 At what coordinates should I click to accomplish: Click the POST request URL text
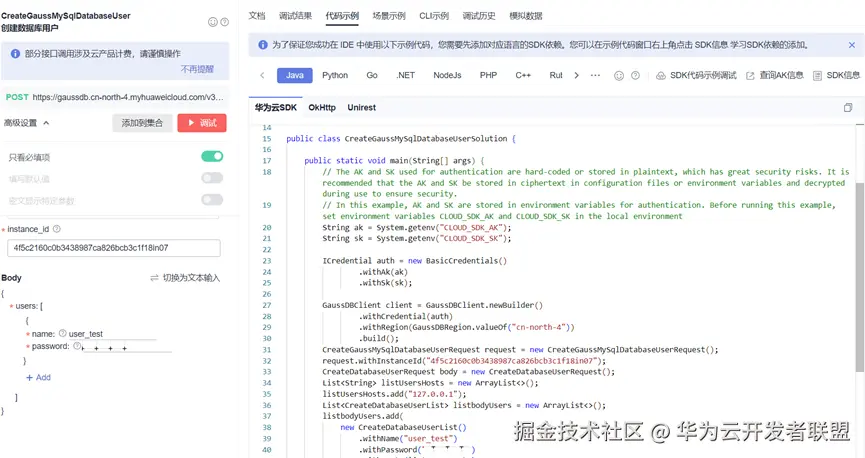[x=128, y=97]
